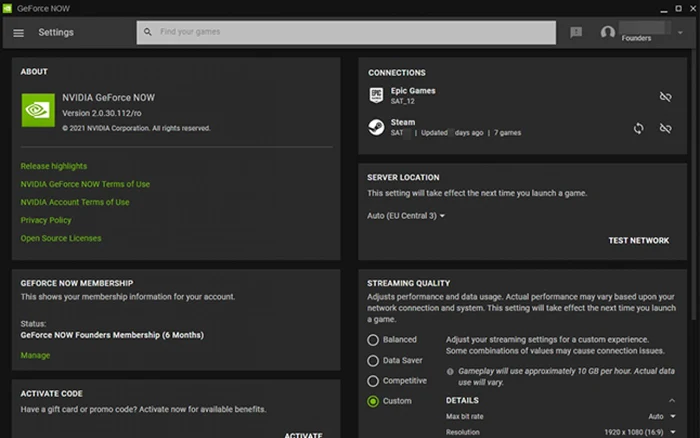Open the notifications feedback icon
The width and height of the screenshot is (700, 438).
point(576,32)
